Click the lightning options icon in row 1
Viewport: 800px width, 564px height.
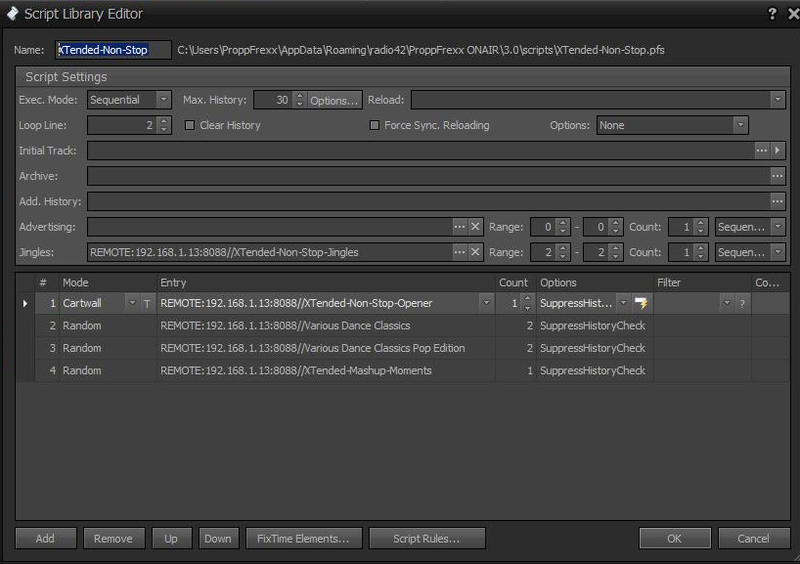641,303
